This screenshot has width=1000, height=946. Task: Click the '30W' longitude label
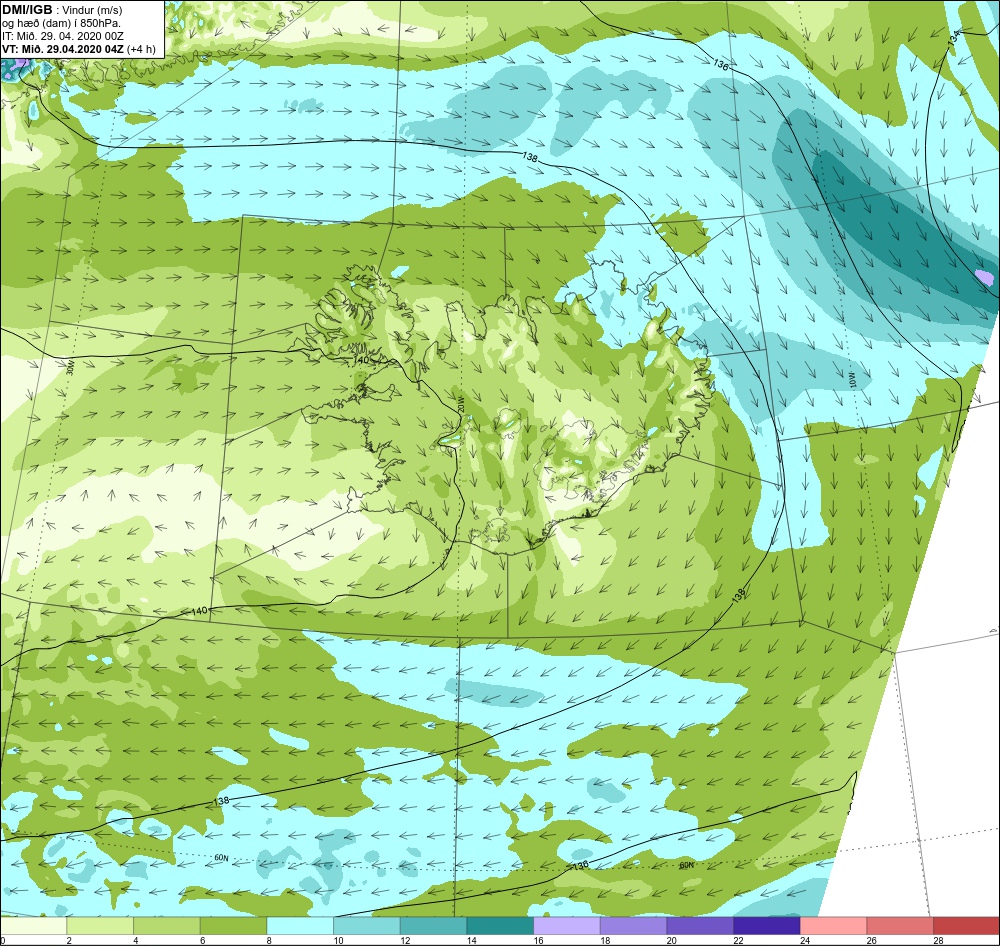coord(70,369)
